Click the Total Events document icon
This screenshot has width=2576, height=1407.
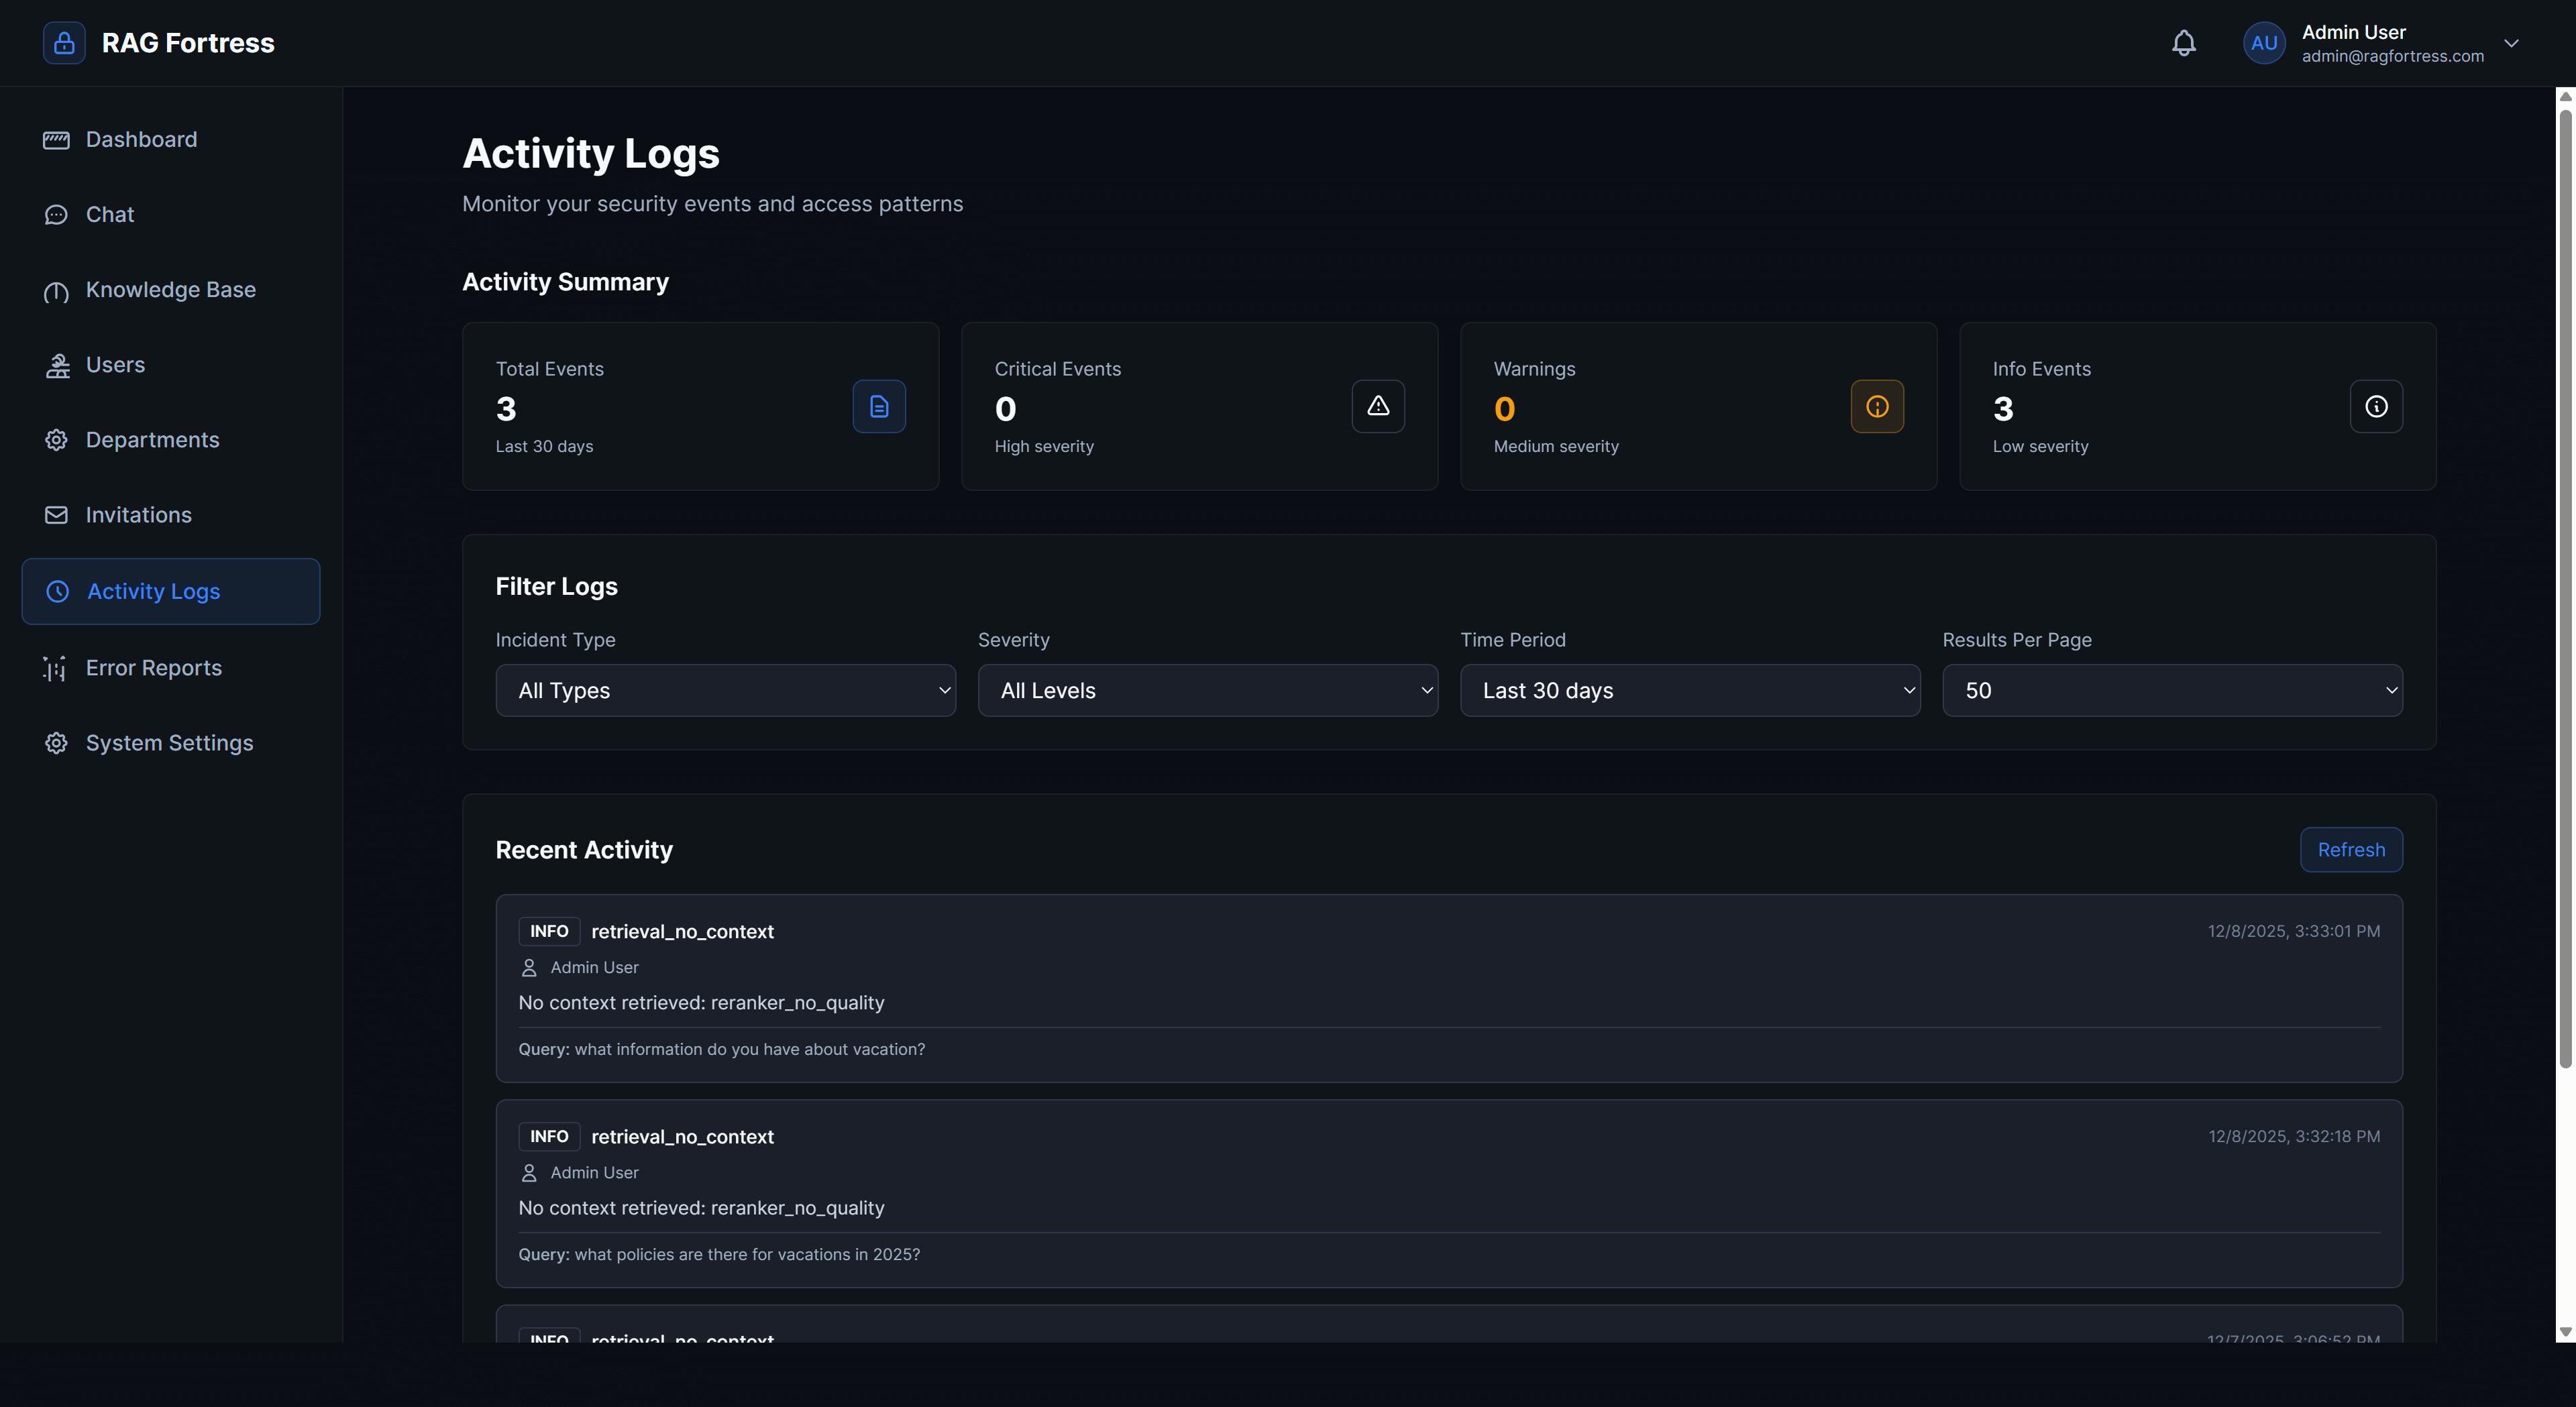click(x=878, y=406)
